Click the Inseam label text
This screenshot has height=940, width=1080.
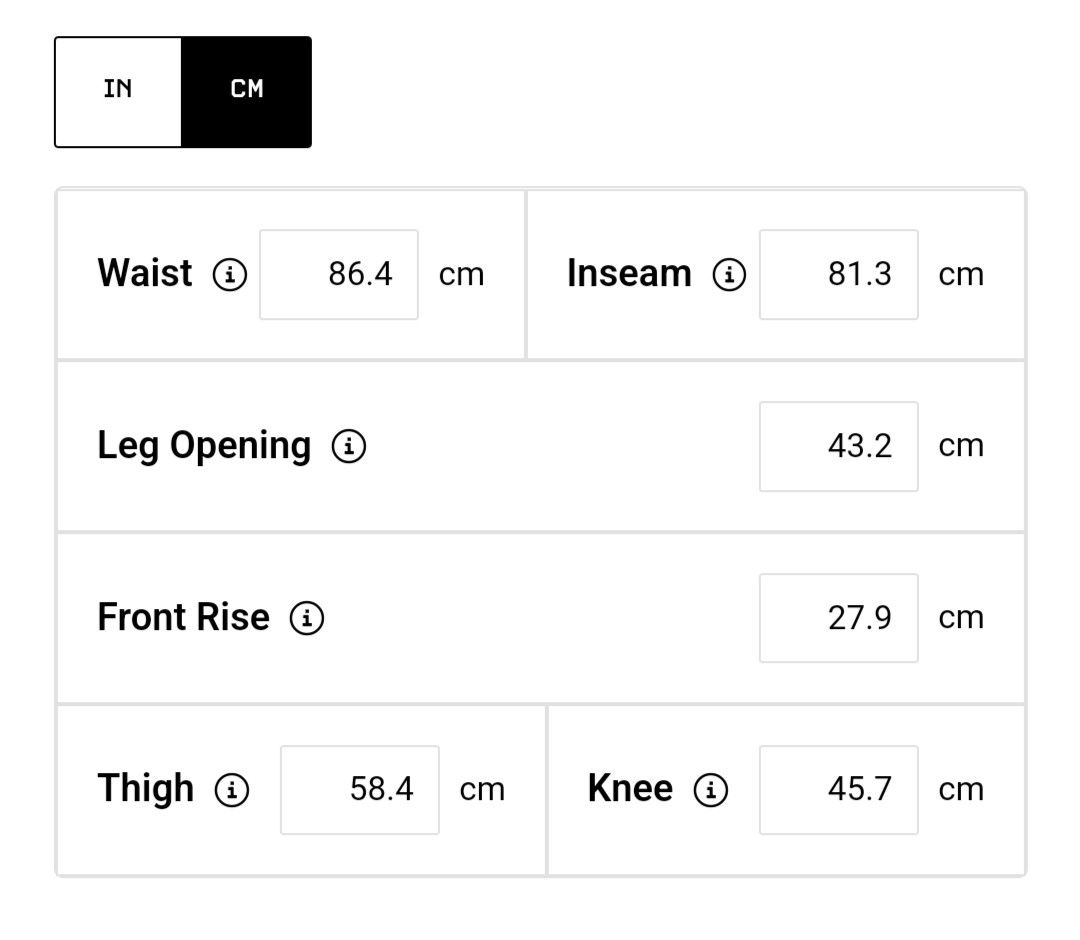click(x=629, y=273)
